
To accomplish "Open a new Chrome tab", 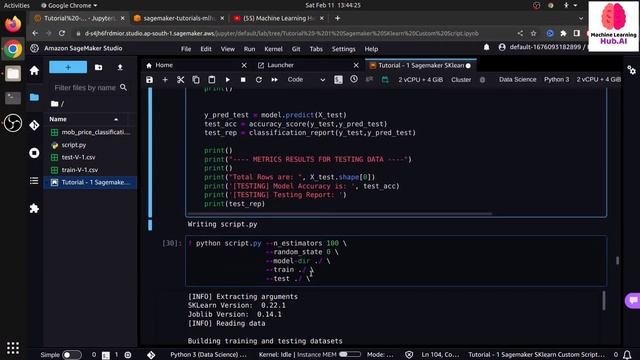I will point(337,18).
